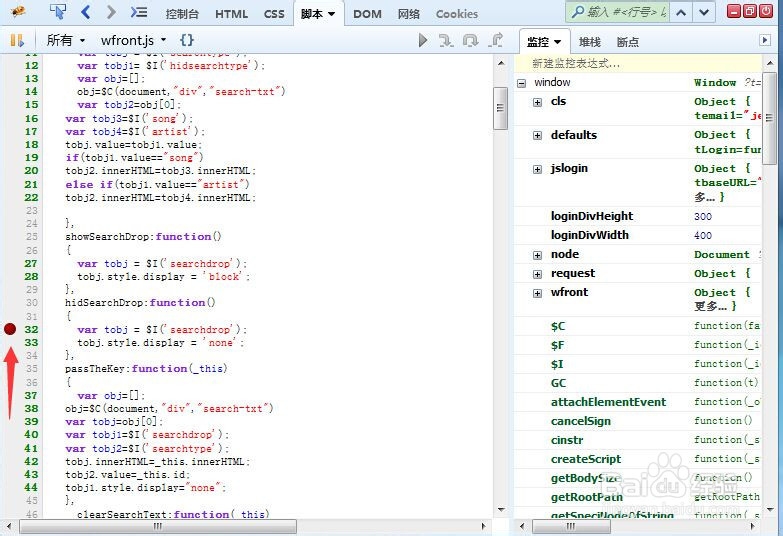The image size is (783, 536).
Task: Click the GC function entry
Action: pos(558,383)
